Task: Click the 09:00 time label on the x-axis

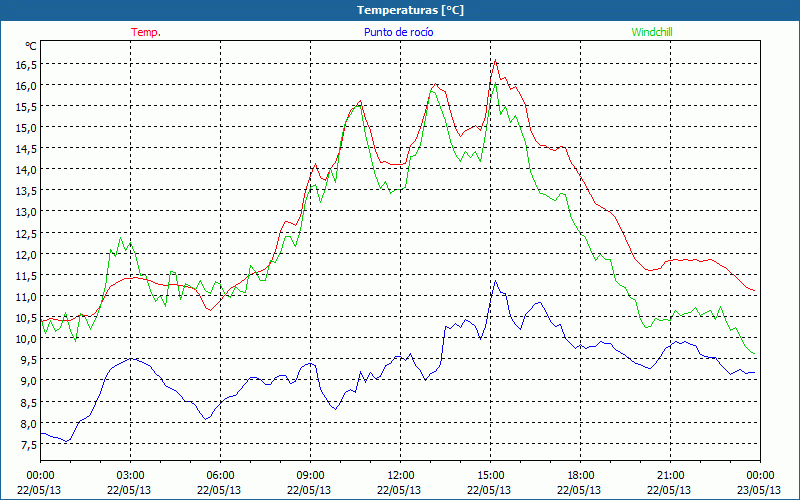Action: pos(310,476)
